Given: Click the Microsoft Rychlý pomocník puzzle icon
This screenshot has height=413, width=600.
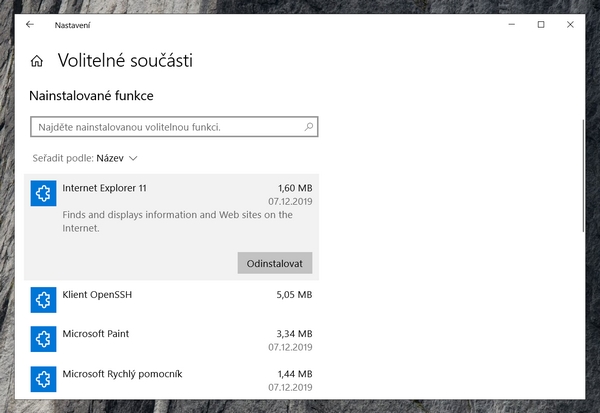Looking at the screenshot, I should (43, 379).
